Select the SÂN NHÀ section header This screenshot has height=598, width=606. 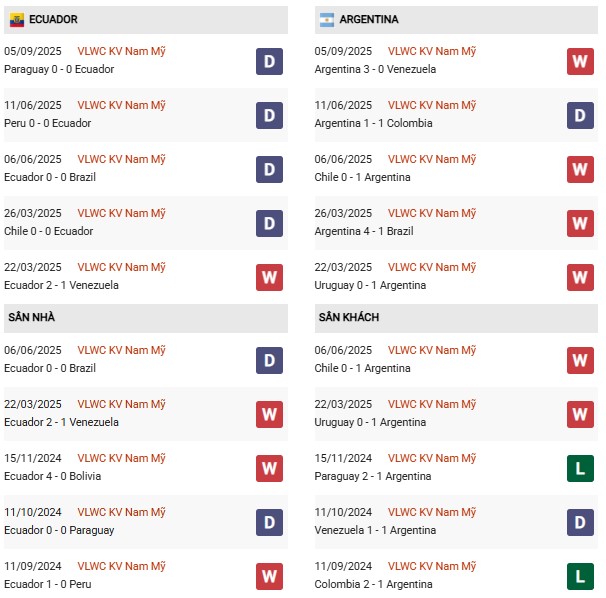[x=32, y=317]
